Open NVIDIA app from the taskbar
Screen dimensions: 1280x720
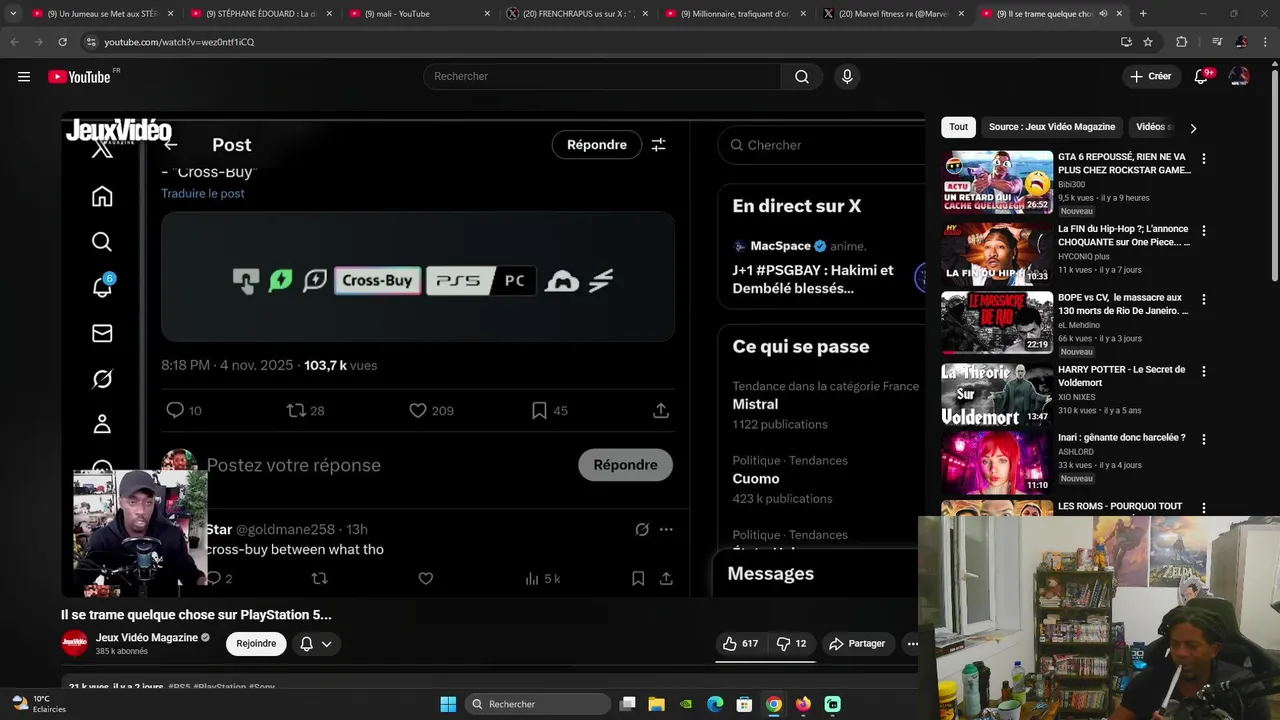pos(686,704)
